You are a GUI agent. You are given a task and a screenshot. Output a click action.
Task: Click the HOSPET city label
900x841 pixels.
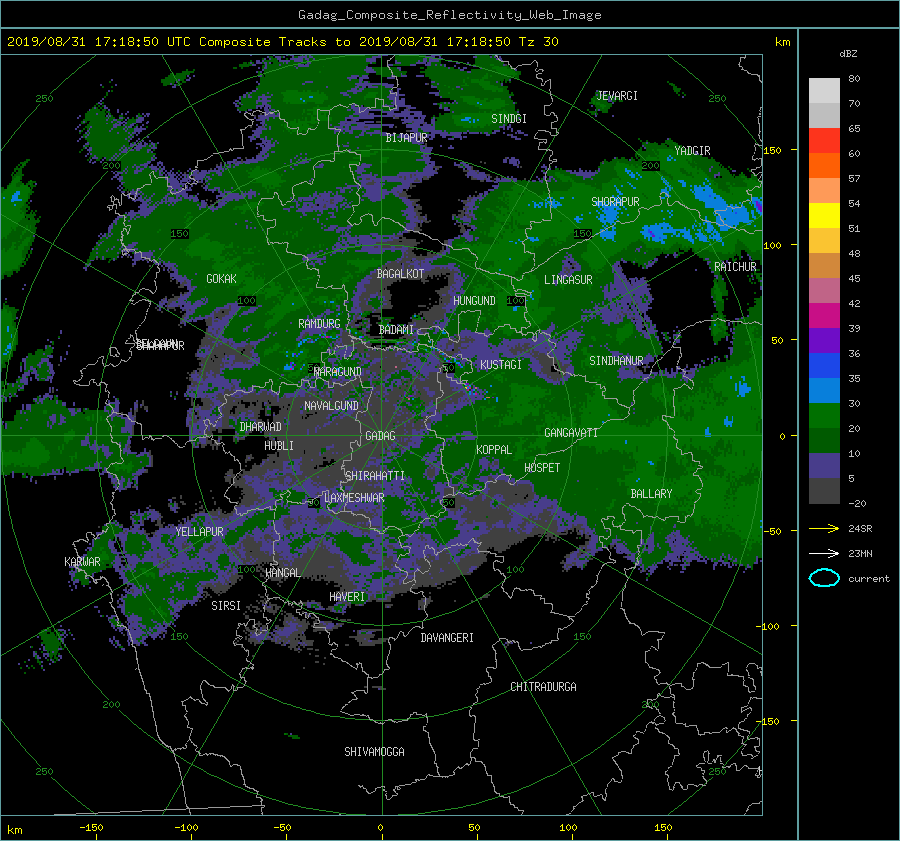point(542,468)
